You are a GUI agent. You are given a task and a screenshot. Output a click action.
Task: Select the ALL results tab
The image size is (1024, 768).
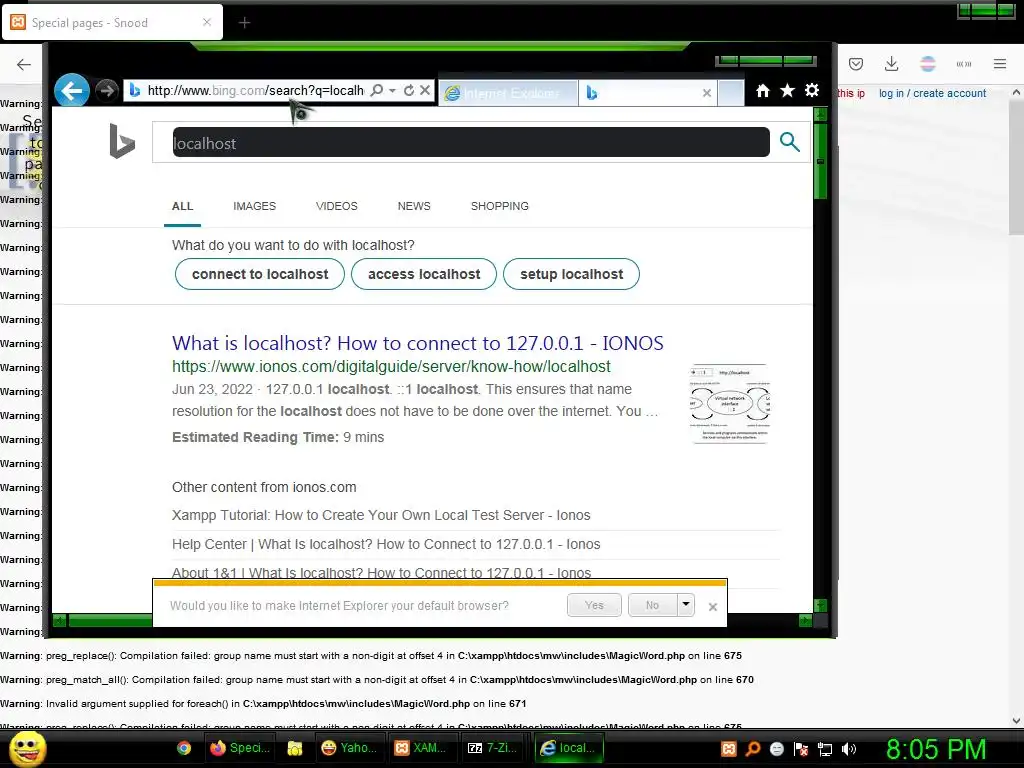tap(182, 206)
